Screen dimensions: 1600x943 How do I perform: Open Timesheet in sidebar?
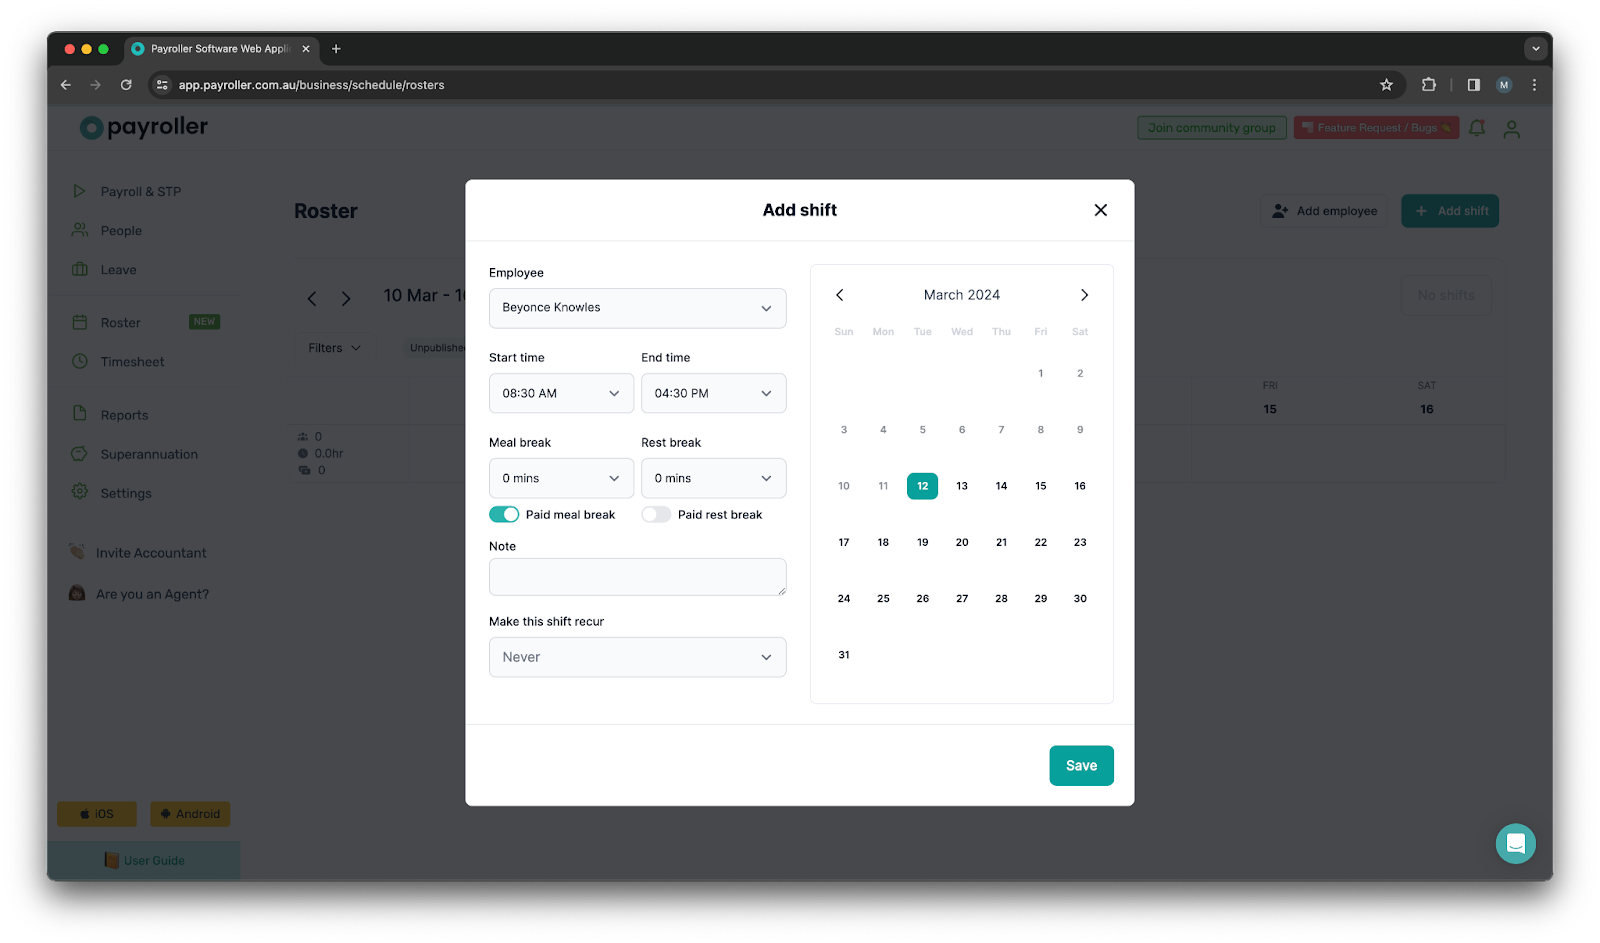132,361
